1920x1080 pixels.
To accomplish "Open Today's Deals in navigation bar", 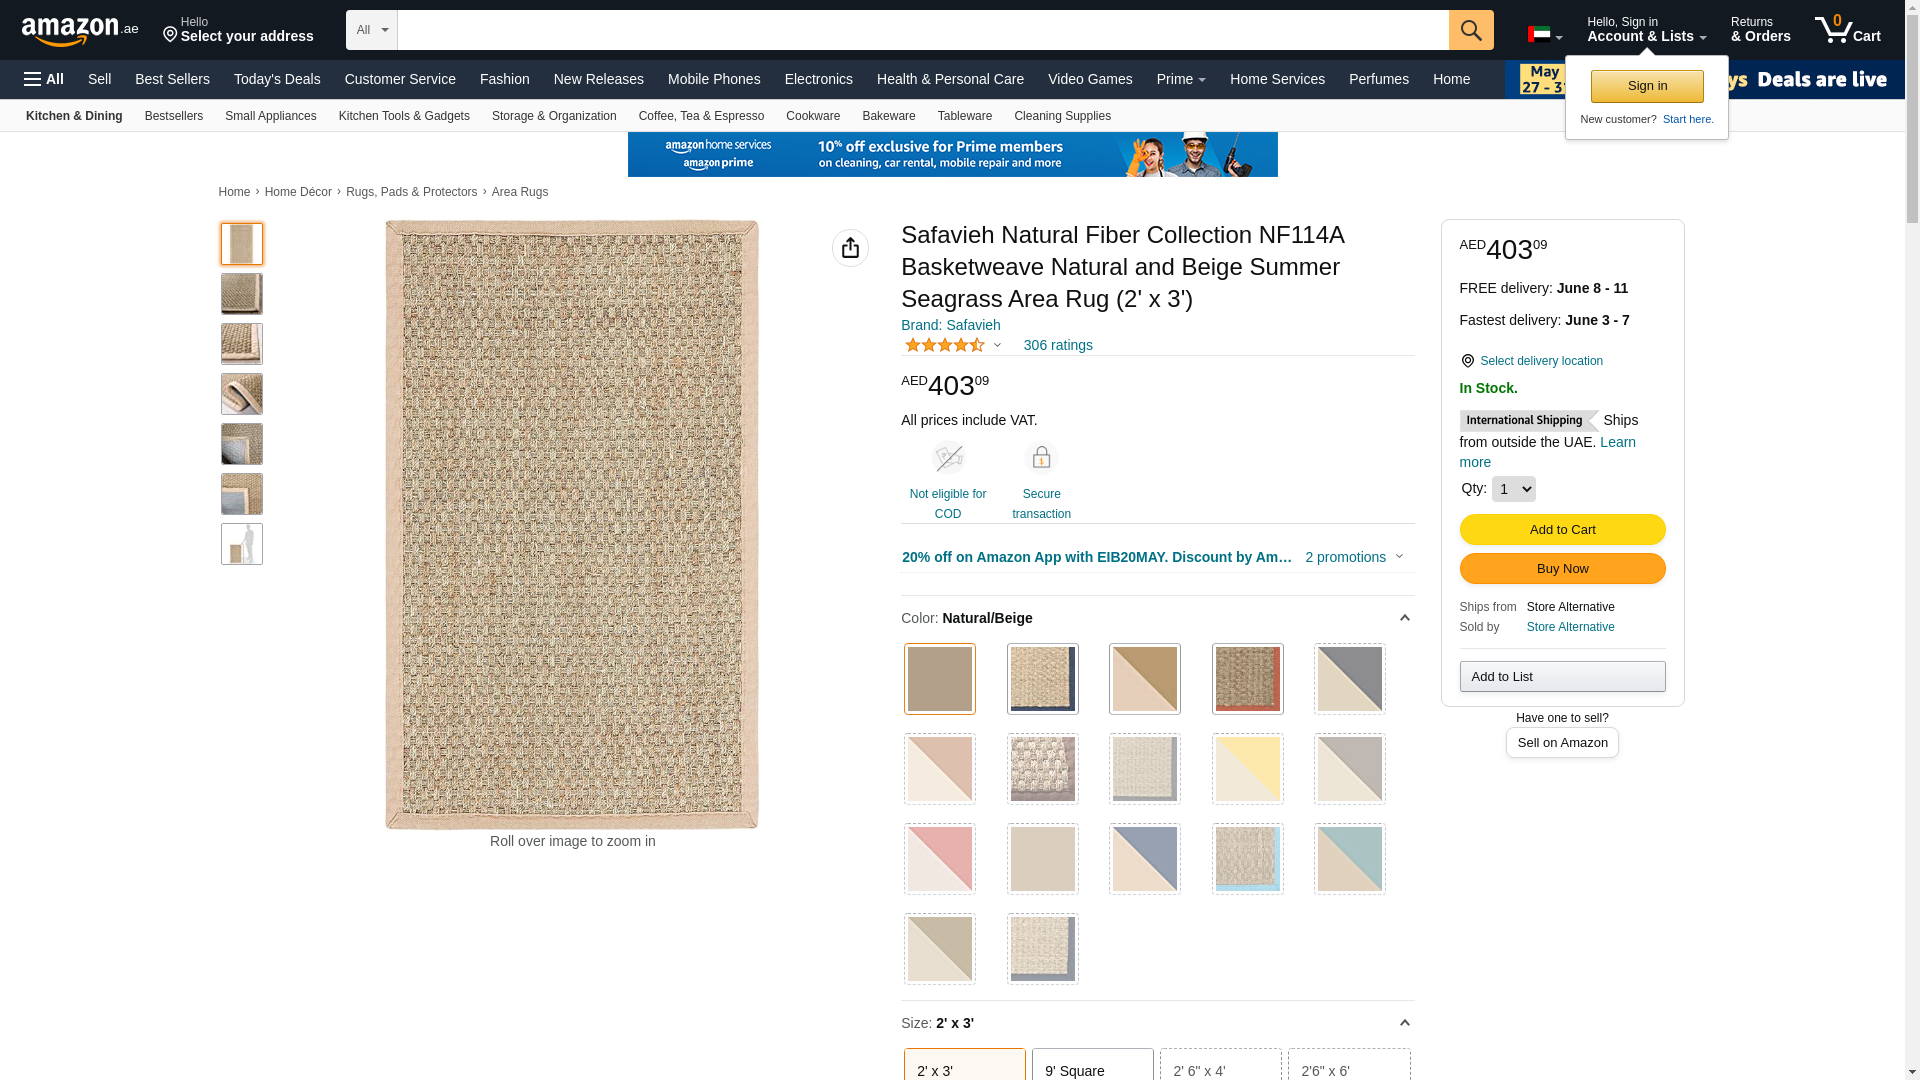I will point(277,79).
